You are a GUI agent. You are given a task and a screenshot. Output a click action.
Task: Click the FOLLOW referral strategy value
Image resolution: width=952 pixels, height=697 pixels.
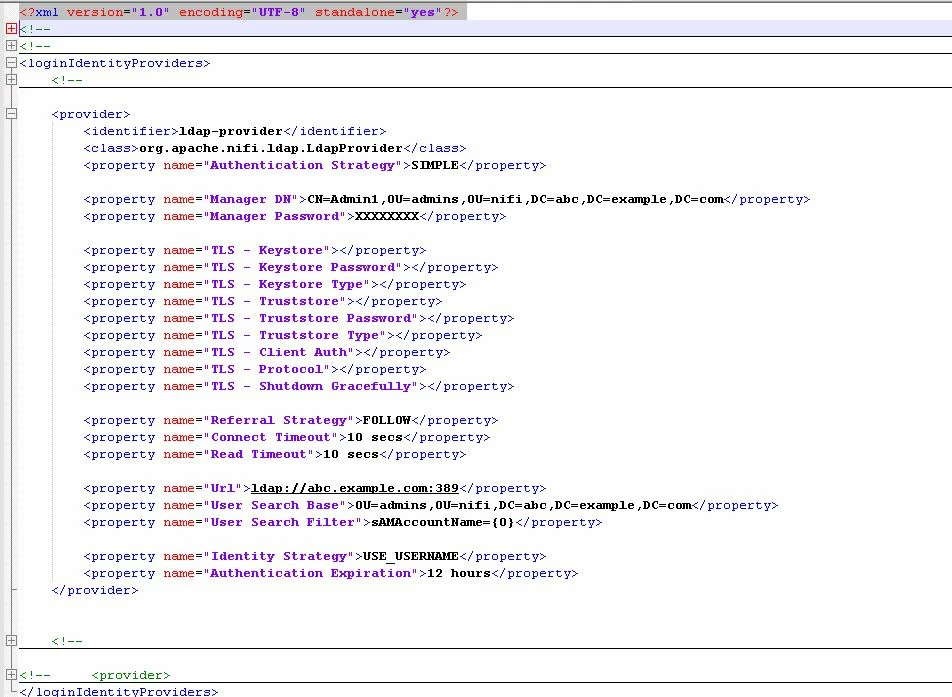tap(387, 420)
